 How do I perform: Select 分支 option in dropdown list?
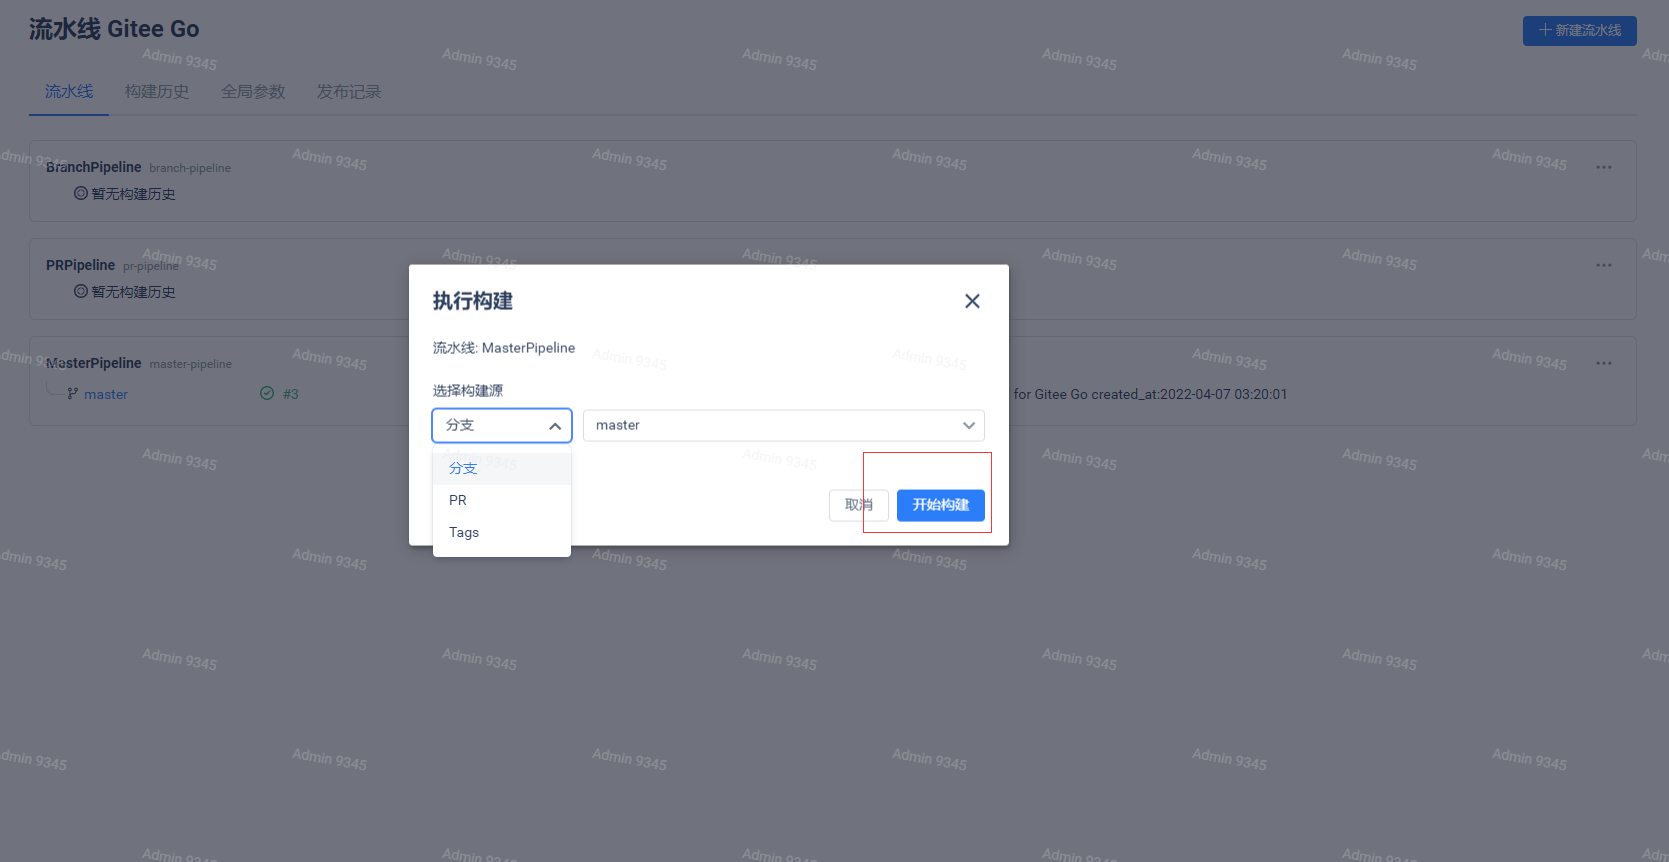(x=502, y=468)
